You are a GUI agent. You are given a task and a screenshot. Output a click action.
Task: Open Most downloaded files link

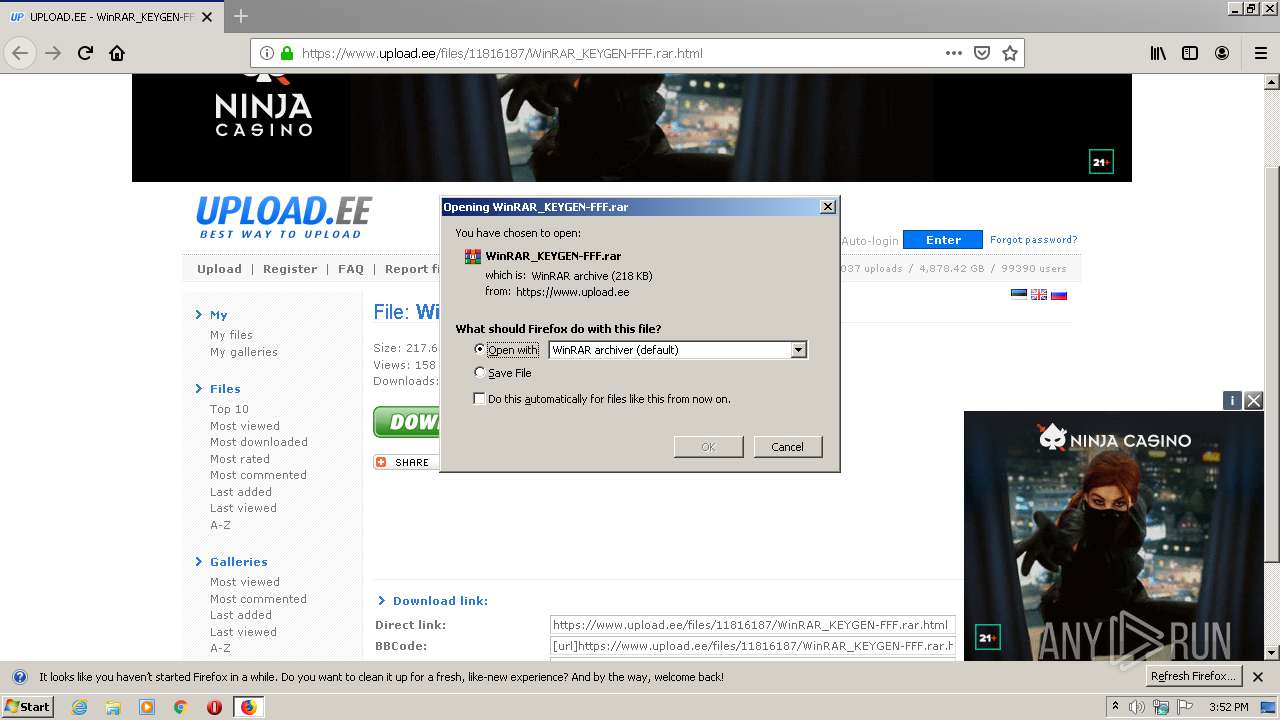259,442
